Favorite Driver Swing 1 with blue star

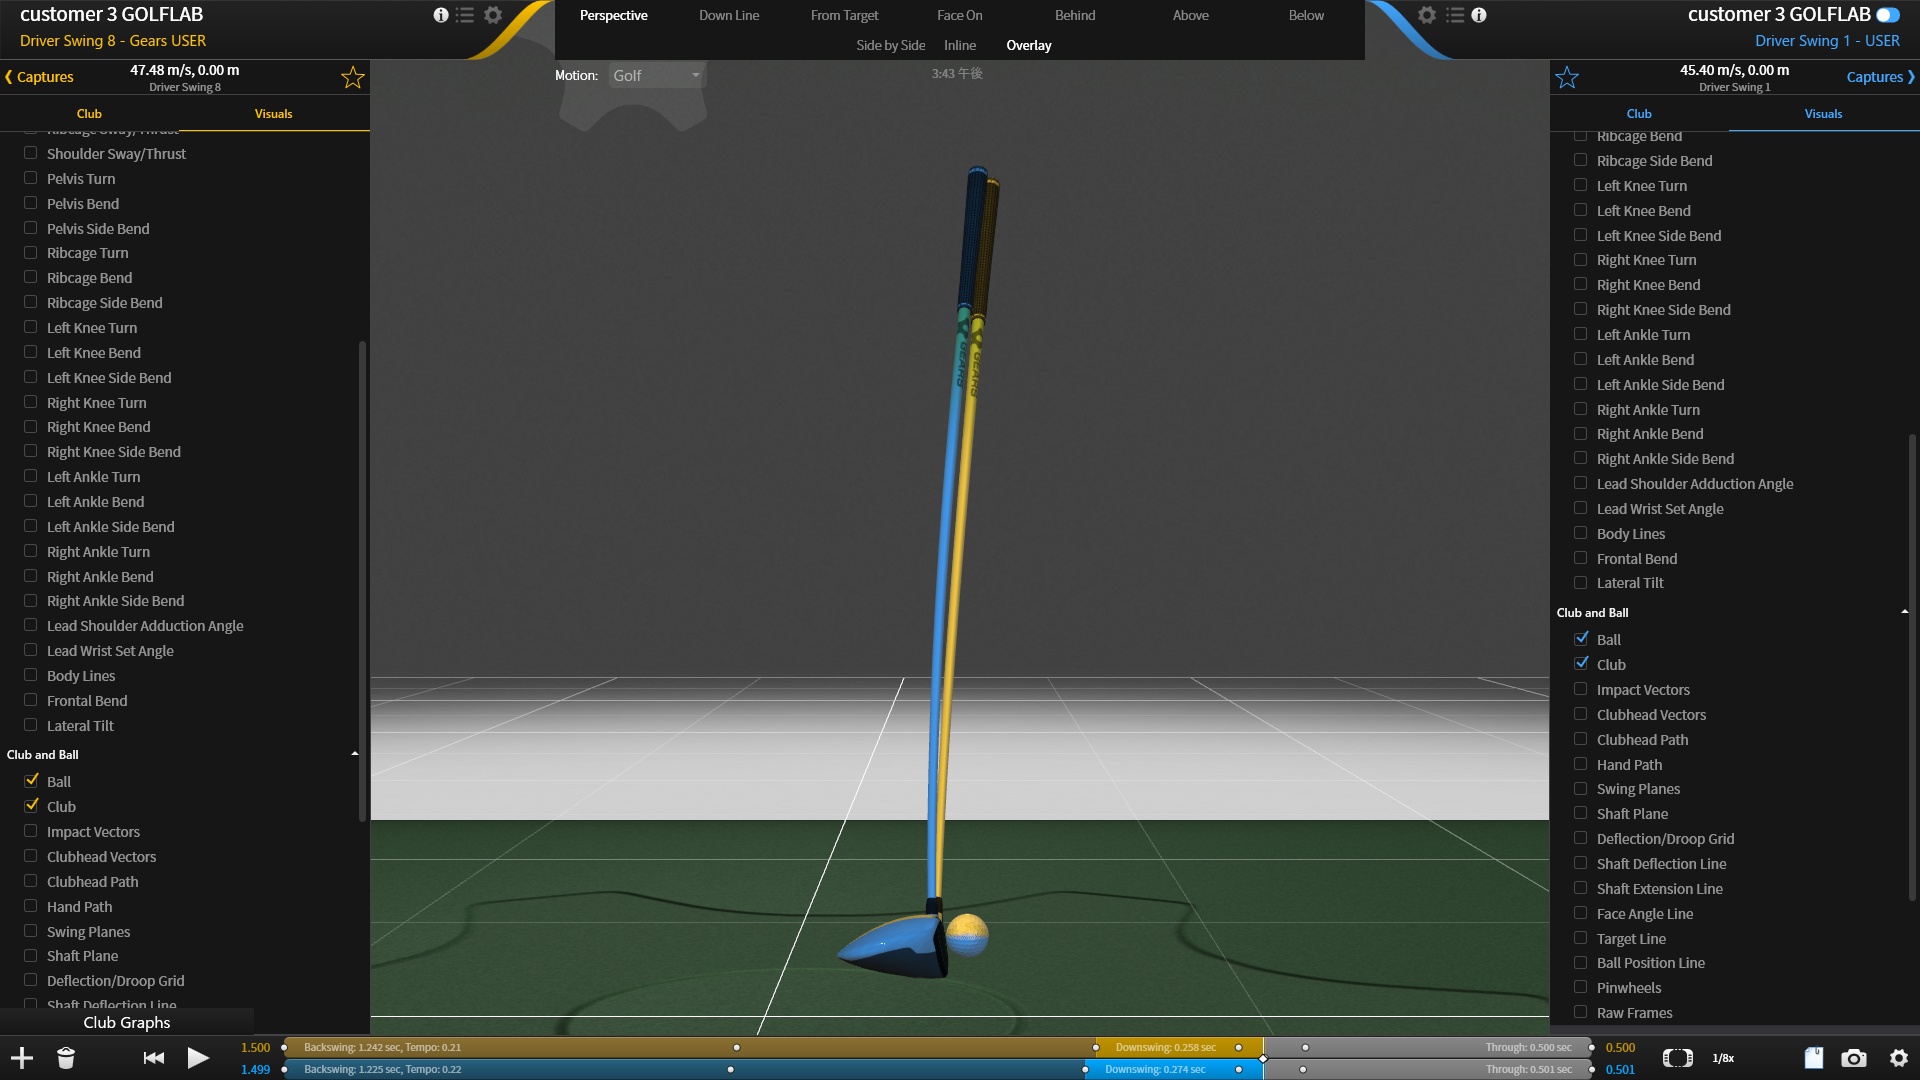(1567, 78)
